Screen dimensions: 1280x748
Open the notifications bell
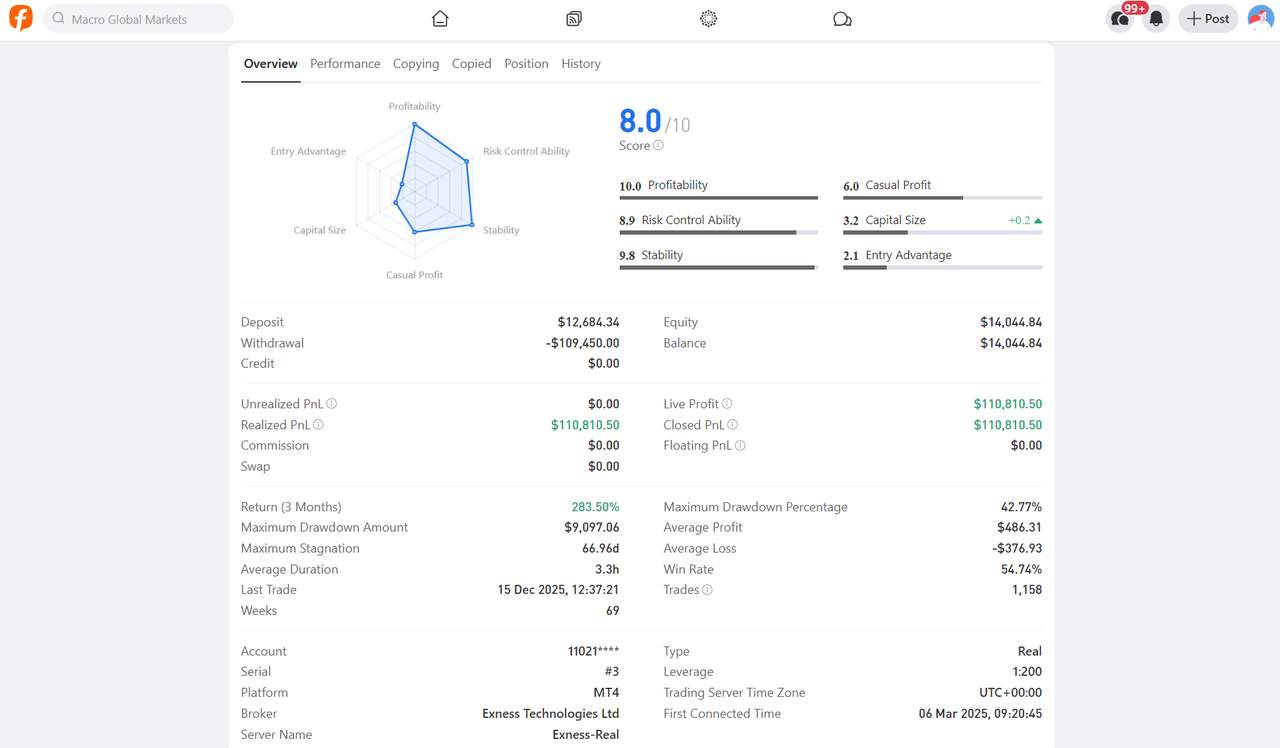[x=1156, y=18]
